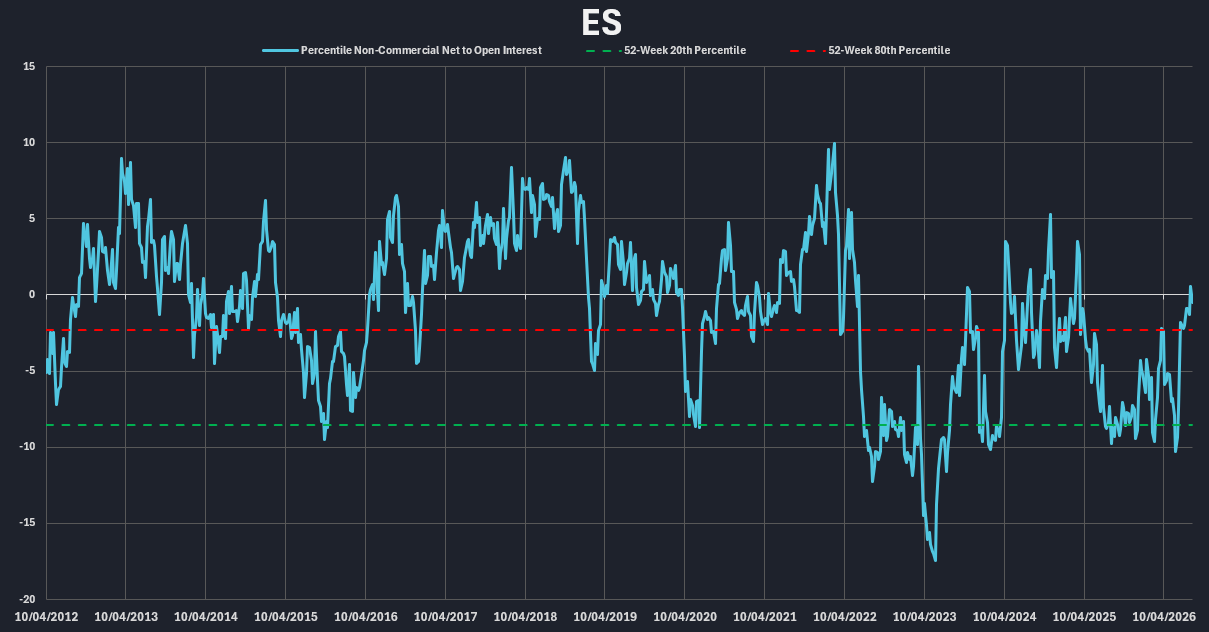The width and height of the screenshot is (1209, 632).
Task: Click the chart title ES
Action: click(603, 22)
